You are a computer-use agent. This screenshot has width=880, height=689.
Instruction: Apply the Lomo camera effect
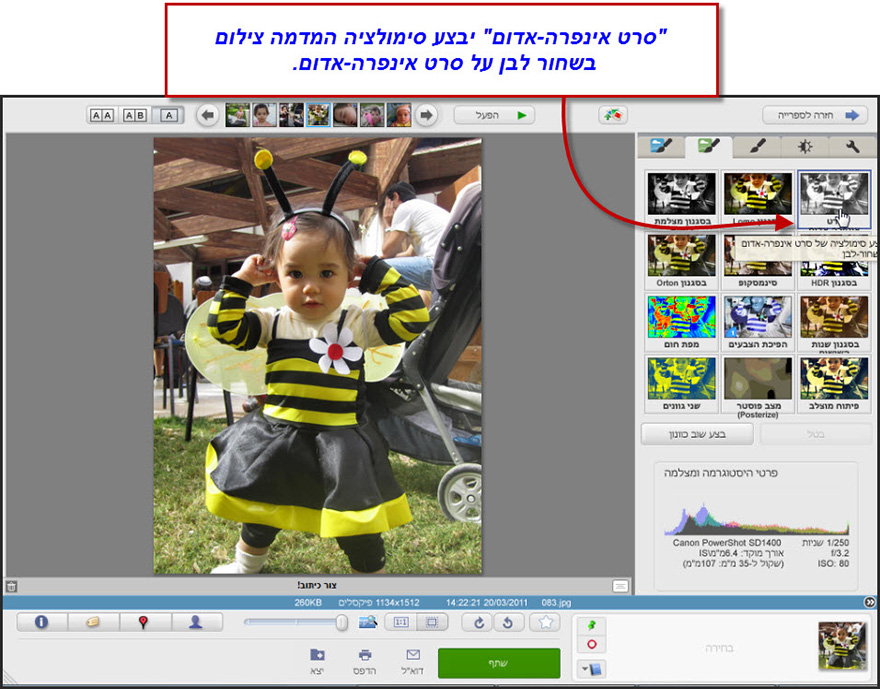[757, 190]
